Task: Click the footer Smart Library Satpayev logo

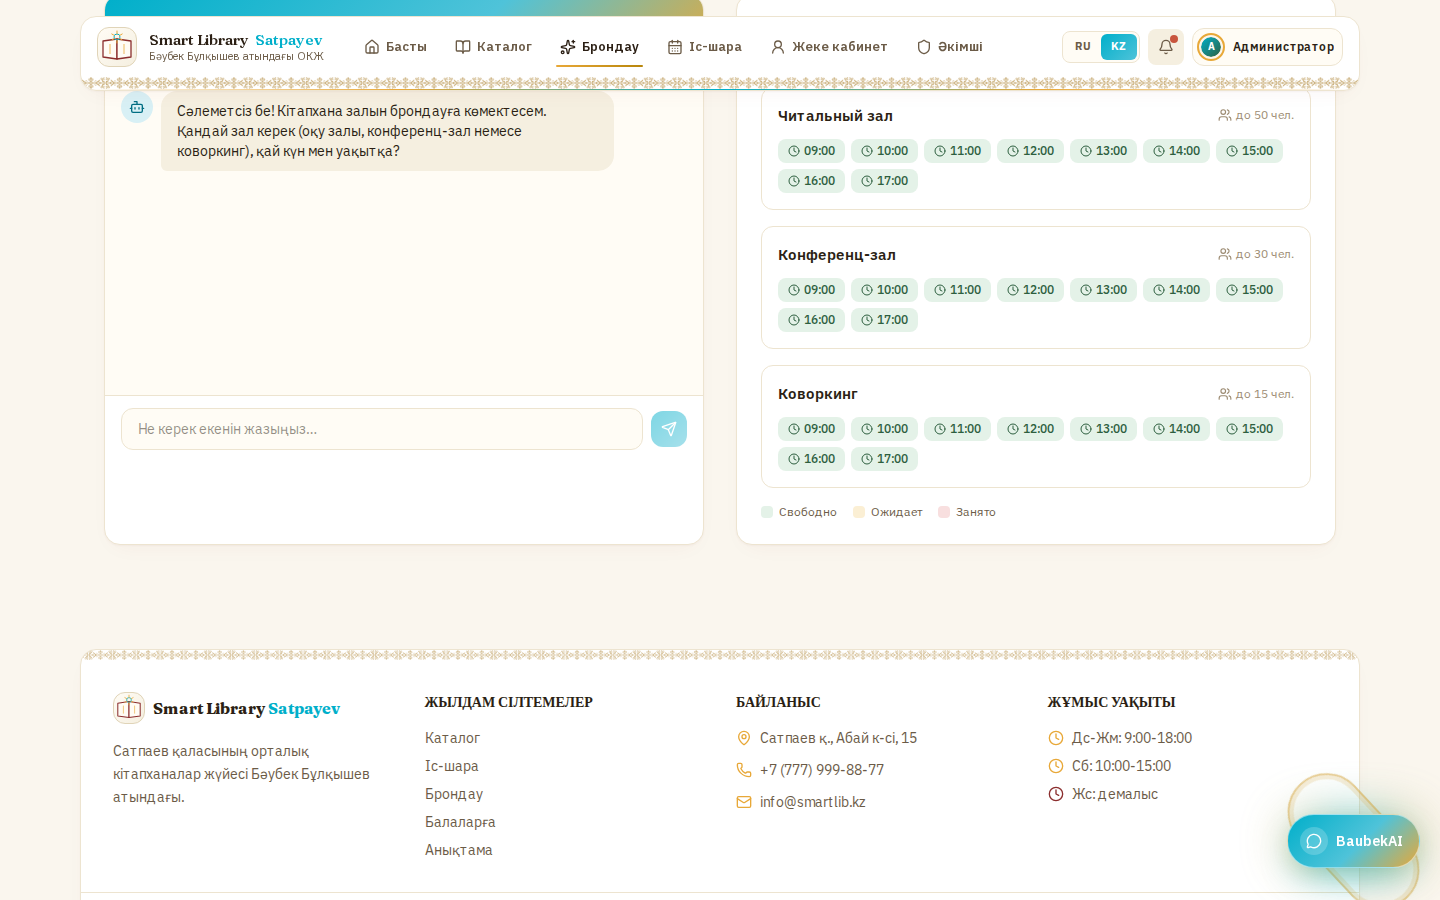Action: 227,708
